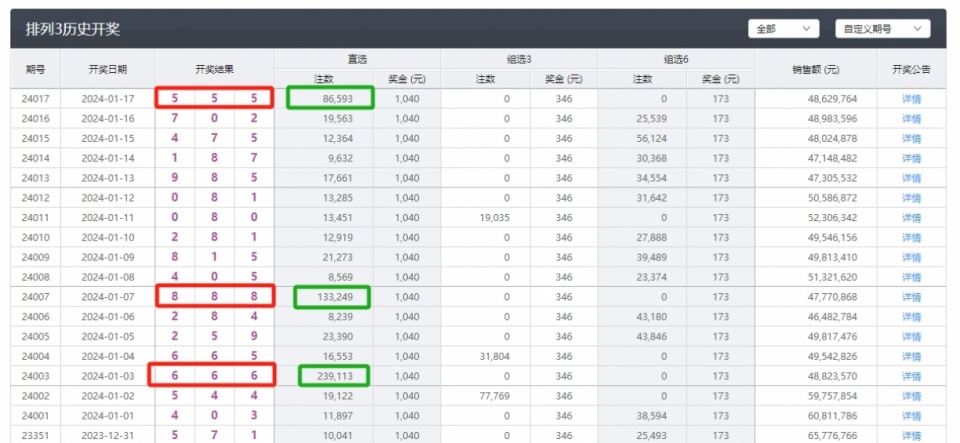Image resolution: width=960 pixels, height=443 pixels.
Task: Open the 全部 dropdown filter
Action: click(x=783, y=29)
